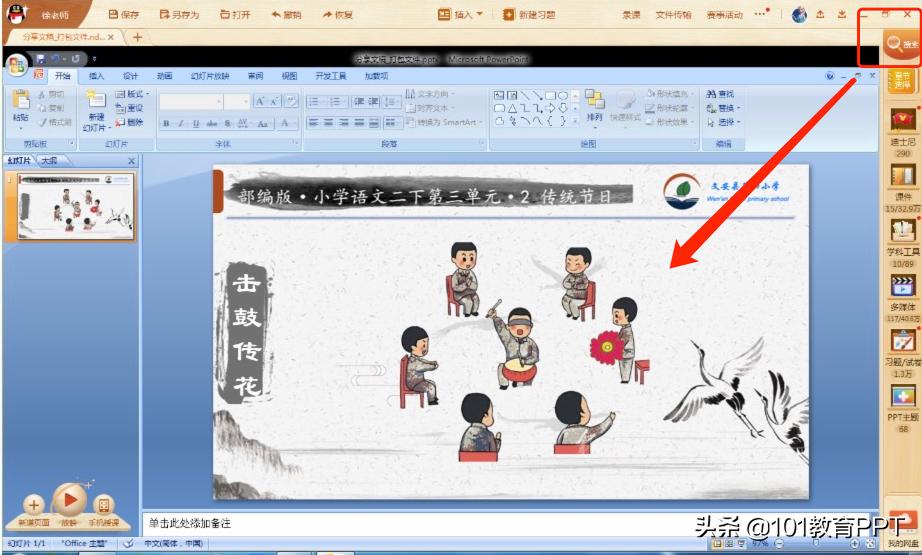Open 赛事活动 events link
Screen dimensions: 922x555
tap(724, 15)
